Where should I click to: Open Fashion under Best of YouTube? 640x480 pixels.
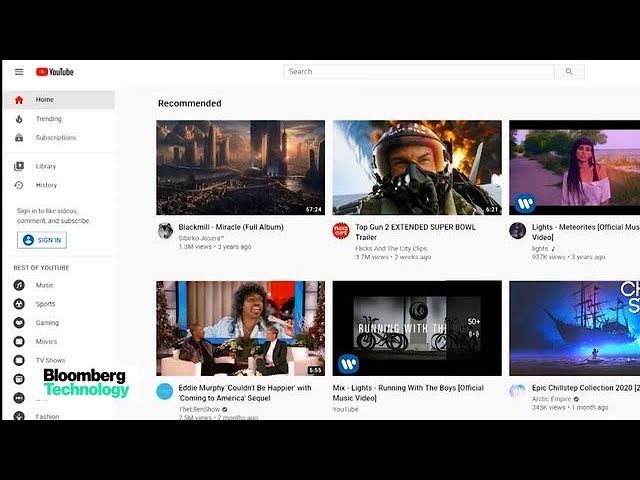[x=47, y=416]
